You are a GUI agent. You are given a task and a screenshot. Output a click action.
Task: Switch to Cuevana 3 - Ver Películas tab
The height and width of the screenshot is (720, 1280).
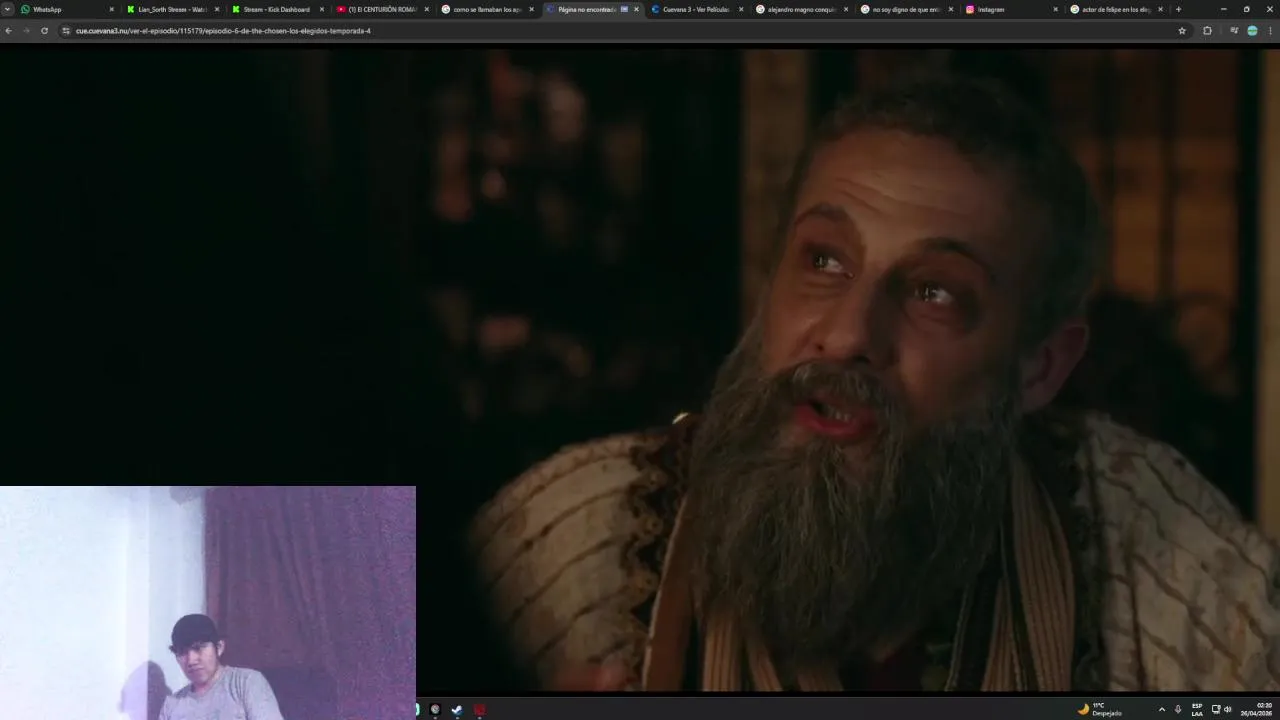click(696, 9)
